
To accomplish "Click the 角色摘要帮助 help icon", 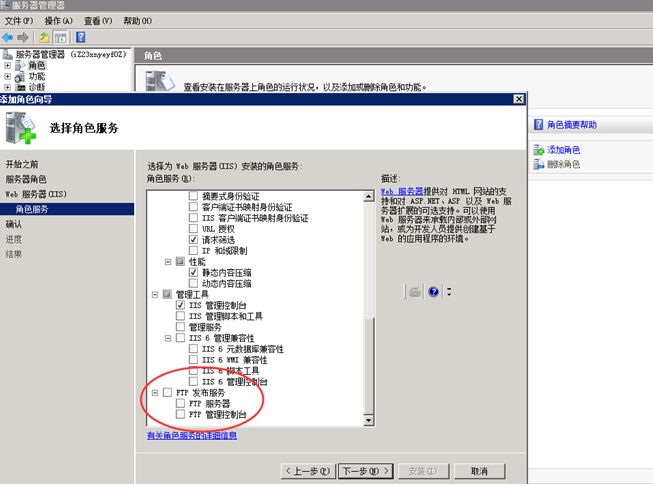I will (x=538, y=125).
